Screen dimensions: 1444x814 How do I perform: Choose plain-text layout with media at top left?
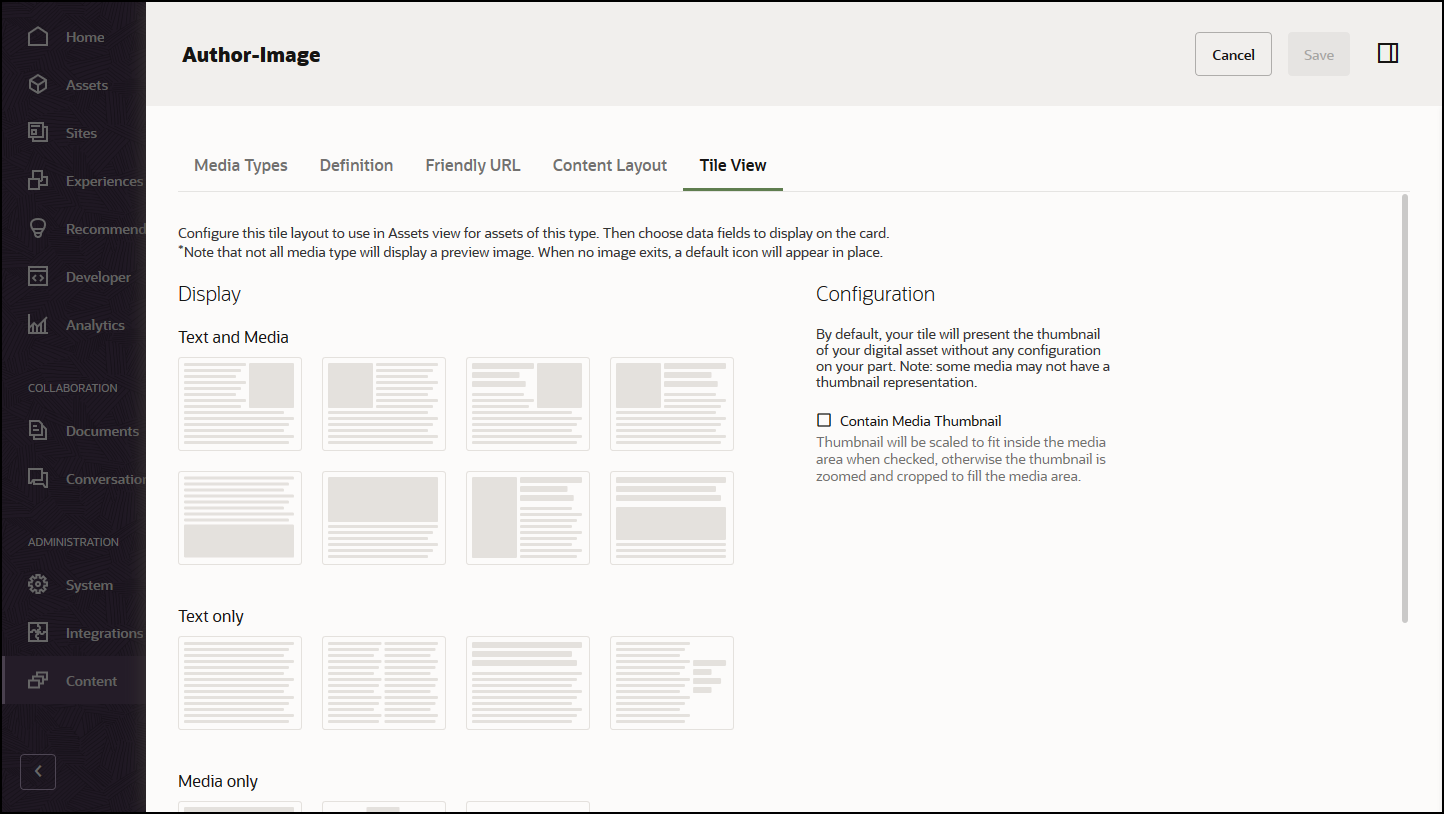click(x=384, y=404)
